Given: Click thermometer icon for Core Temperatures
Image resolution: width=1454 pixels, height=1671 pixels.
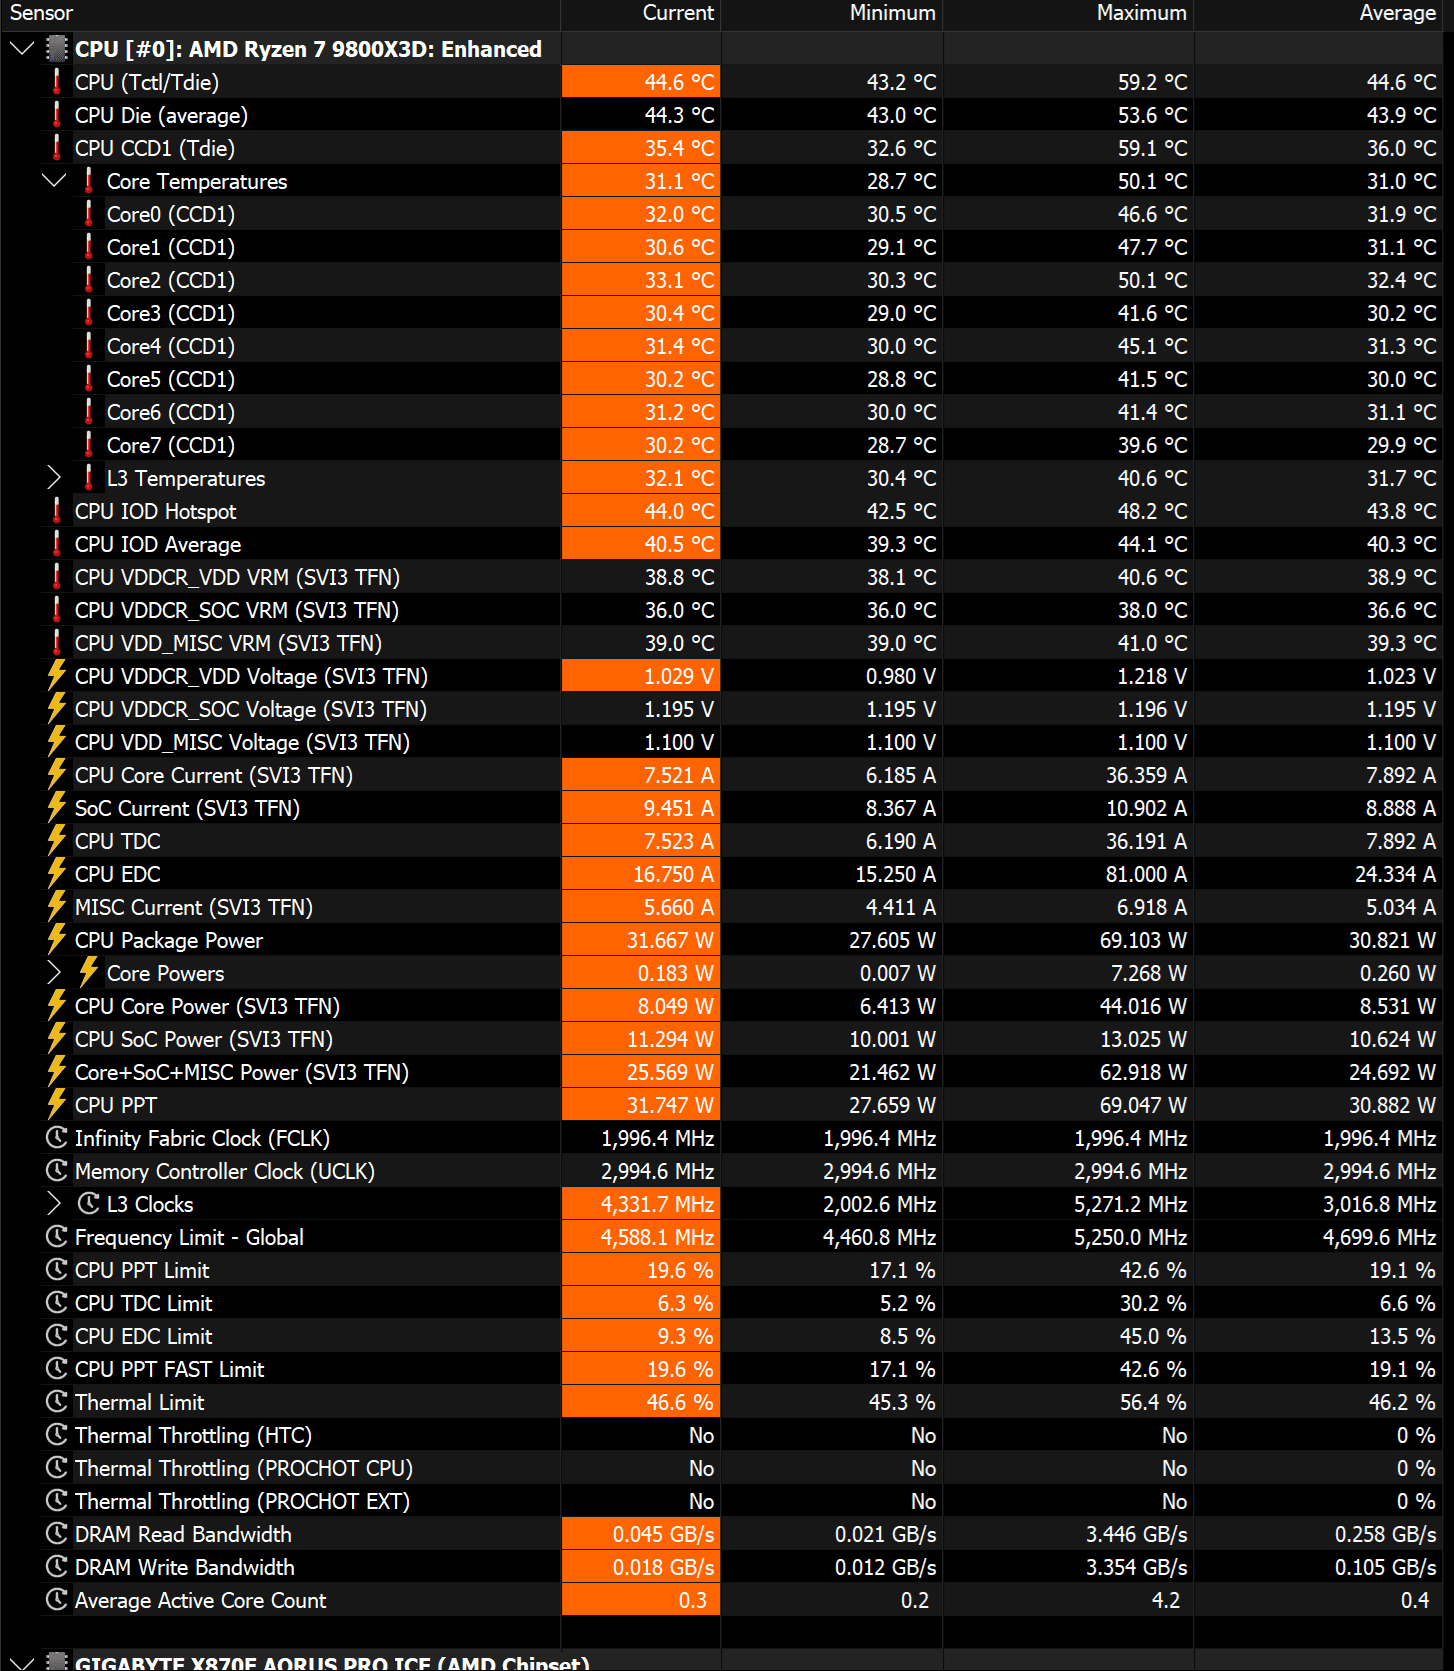Looking at the screenshot, I should [89, 181].
